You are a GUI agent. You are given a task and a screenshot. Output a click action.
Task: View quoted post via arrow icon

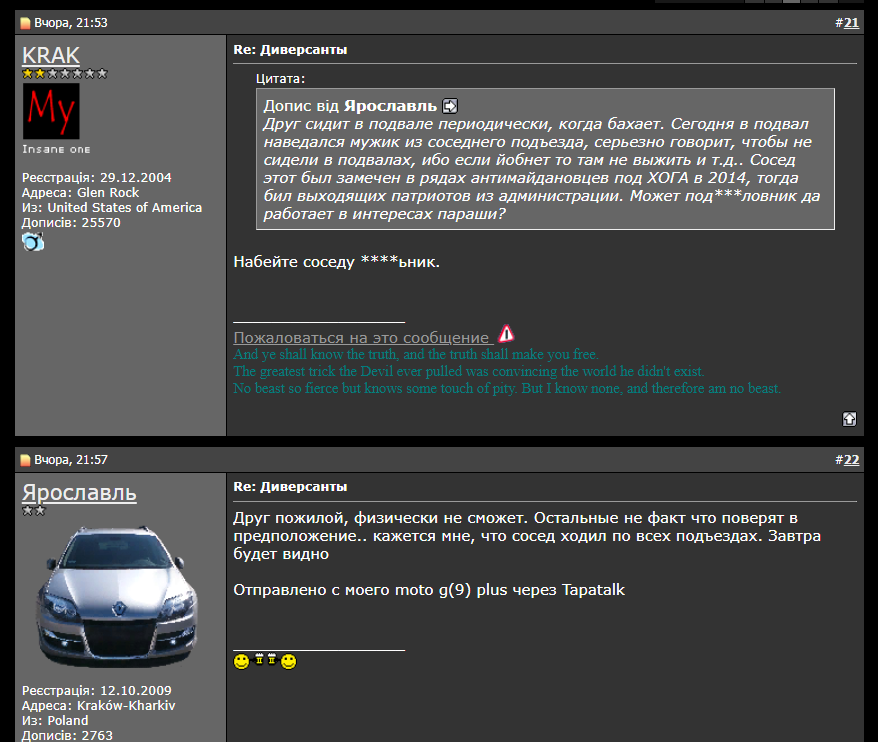pyautogui.click(x=450, y=106)
